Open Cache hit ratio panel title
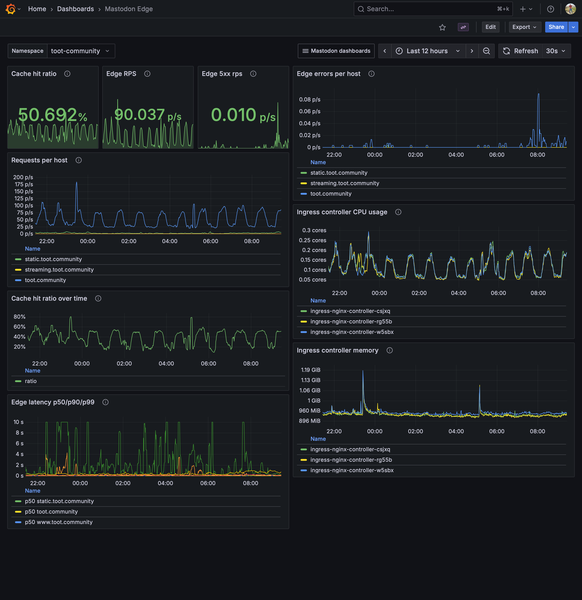This screenshot has width=582, height=600. pyautogui.click(x=34, y=74)
